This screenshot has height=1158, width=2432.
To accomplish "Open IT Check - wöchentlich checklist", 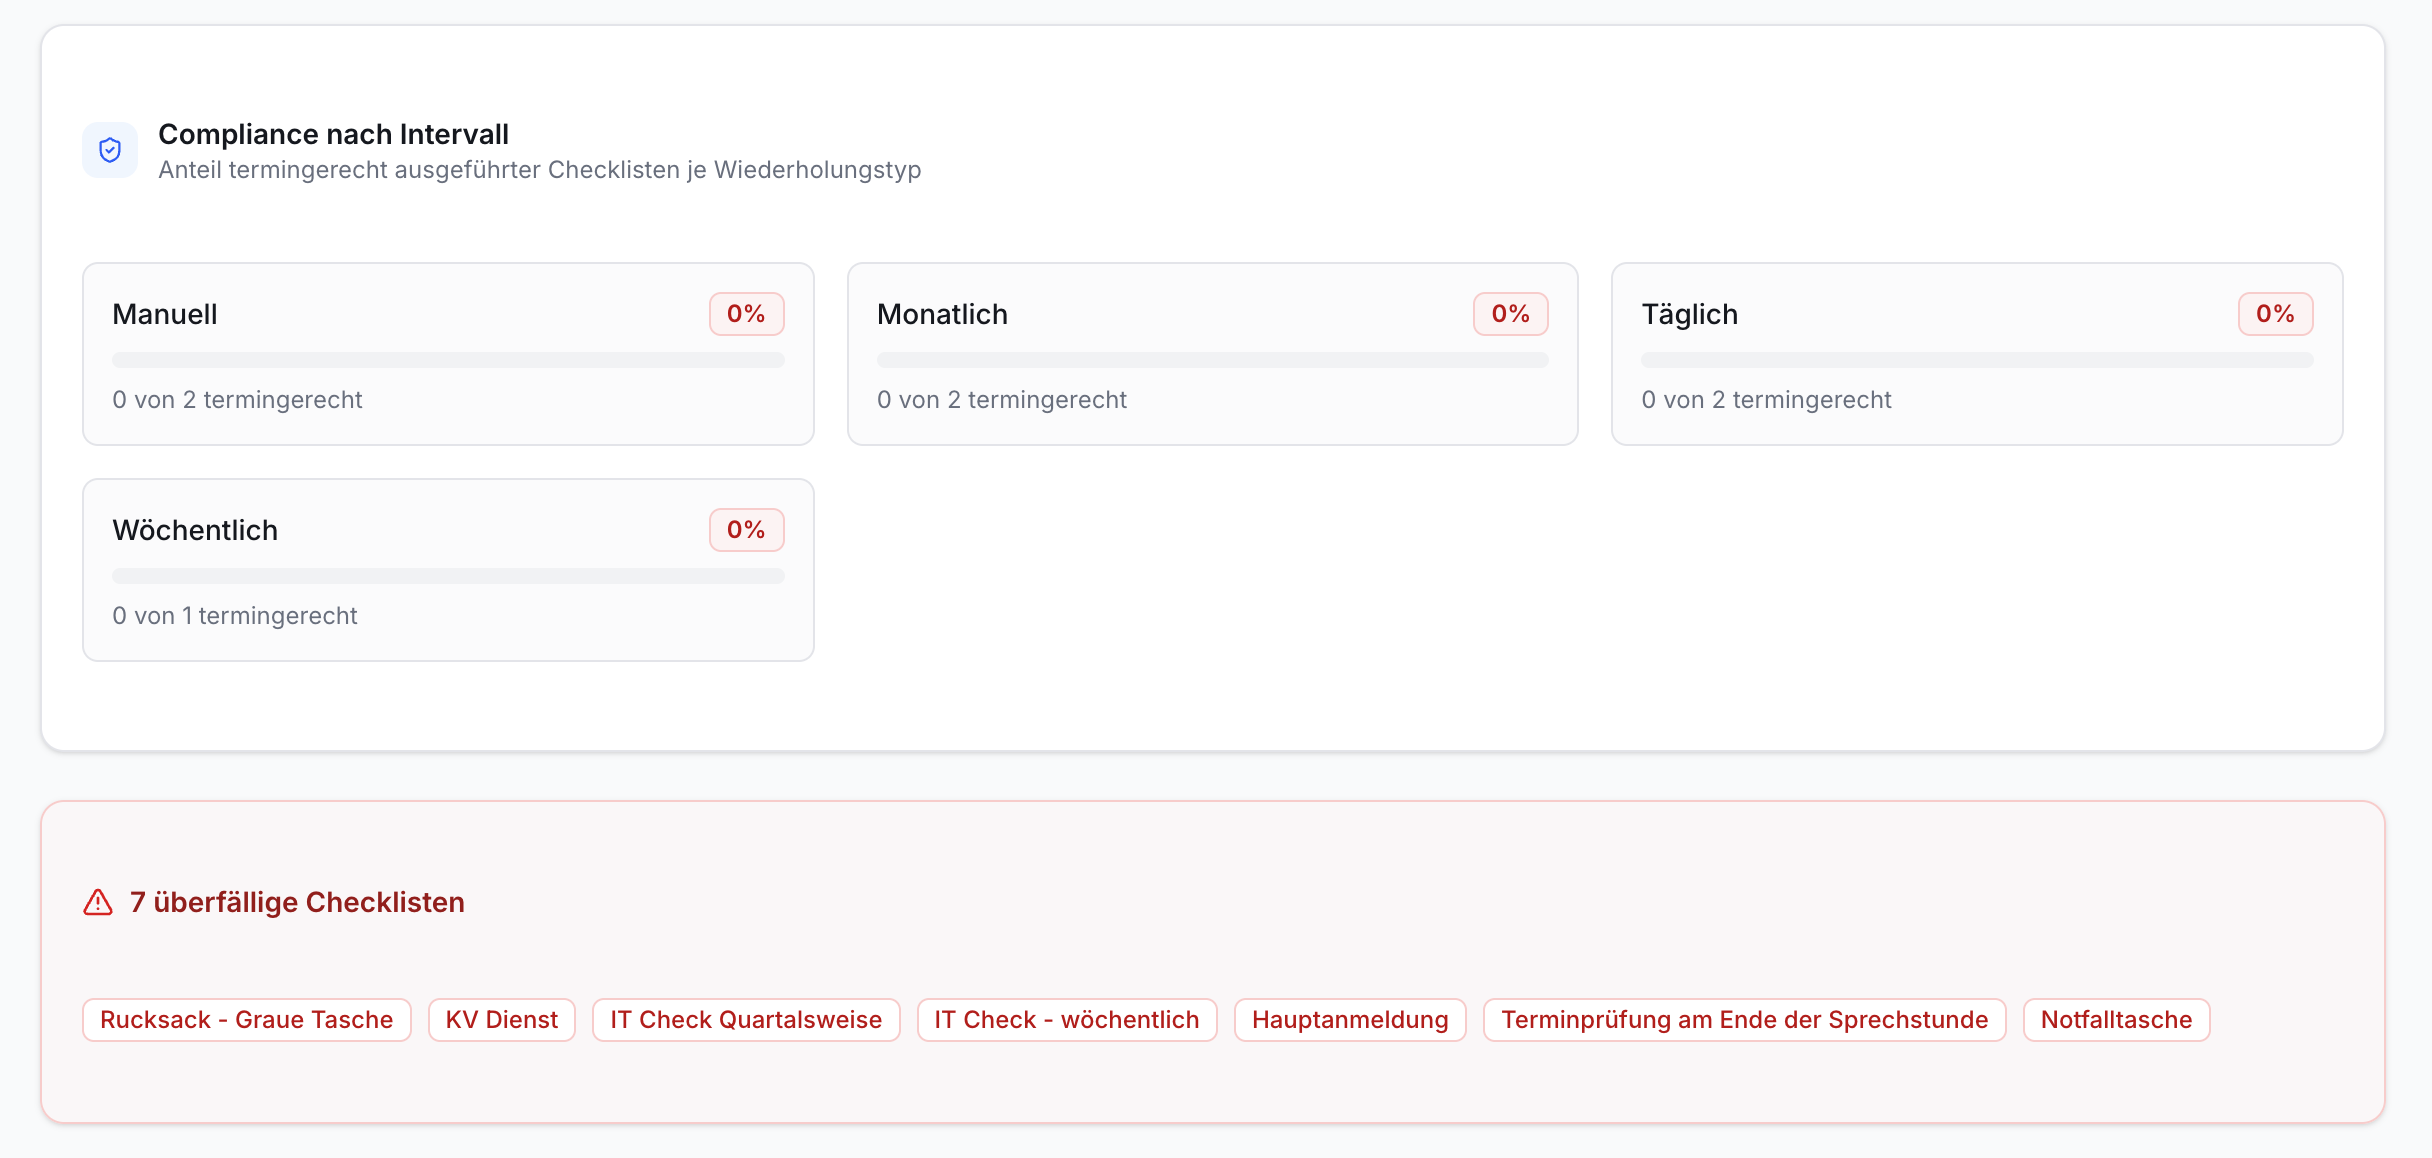I will click(1067, 1020).
